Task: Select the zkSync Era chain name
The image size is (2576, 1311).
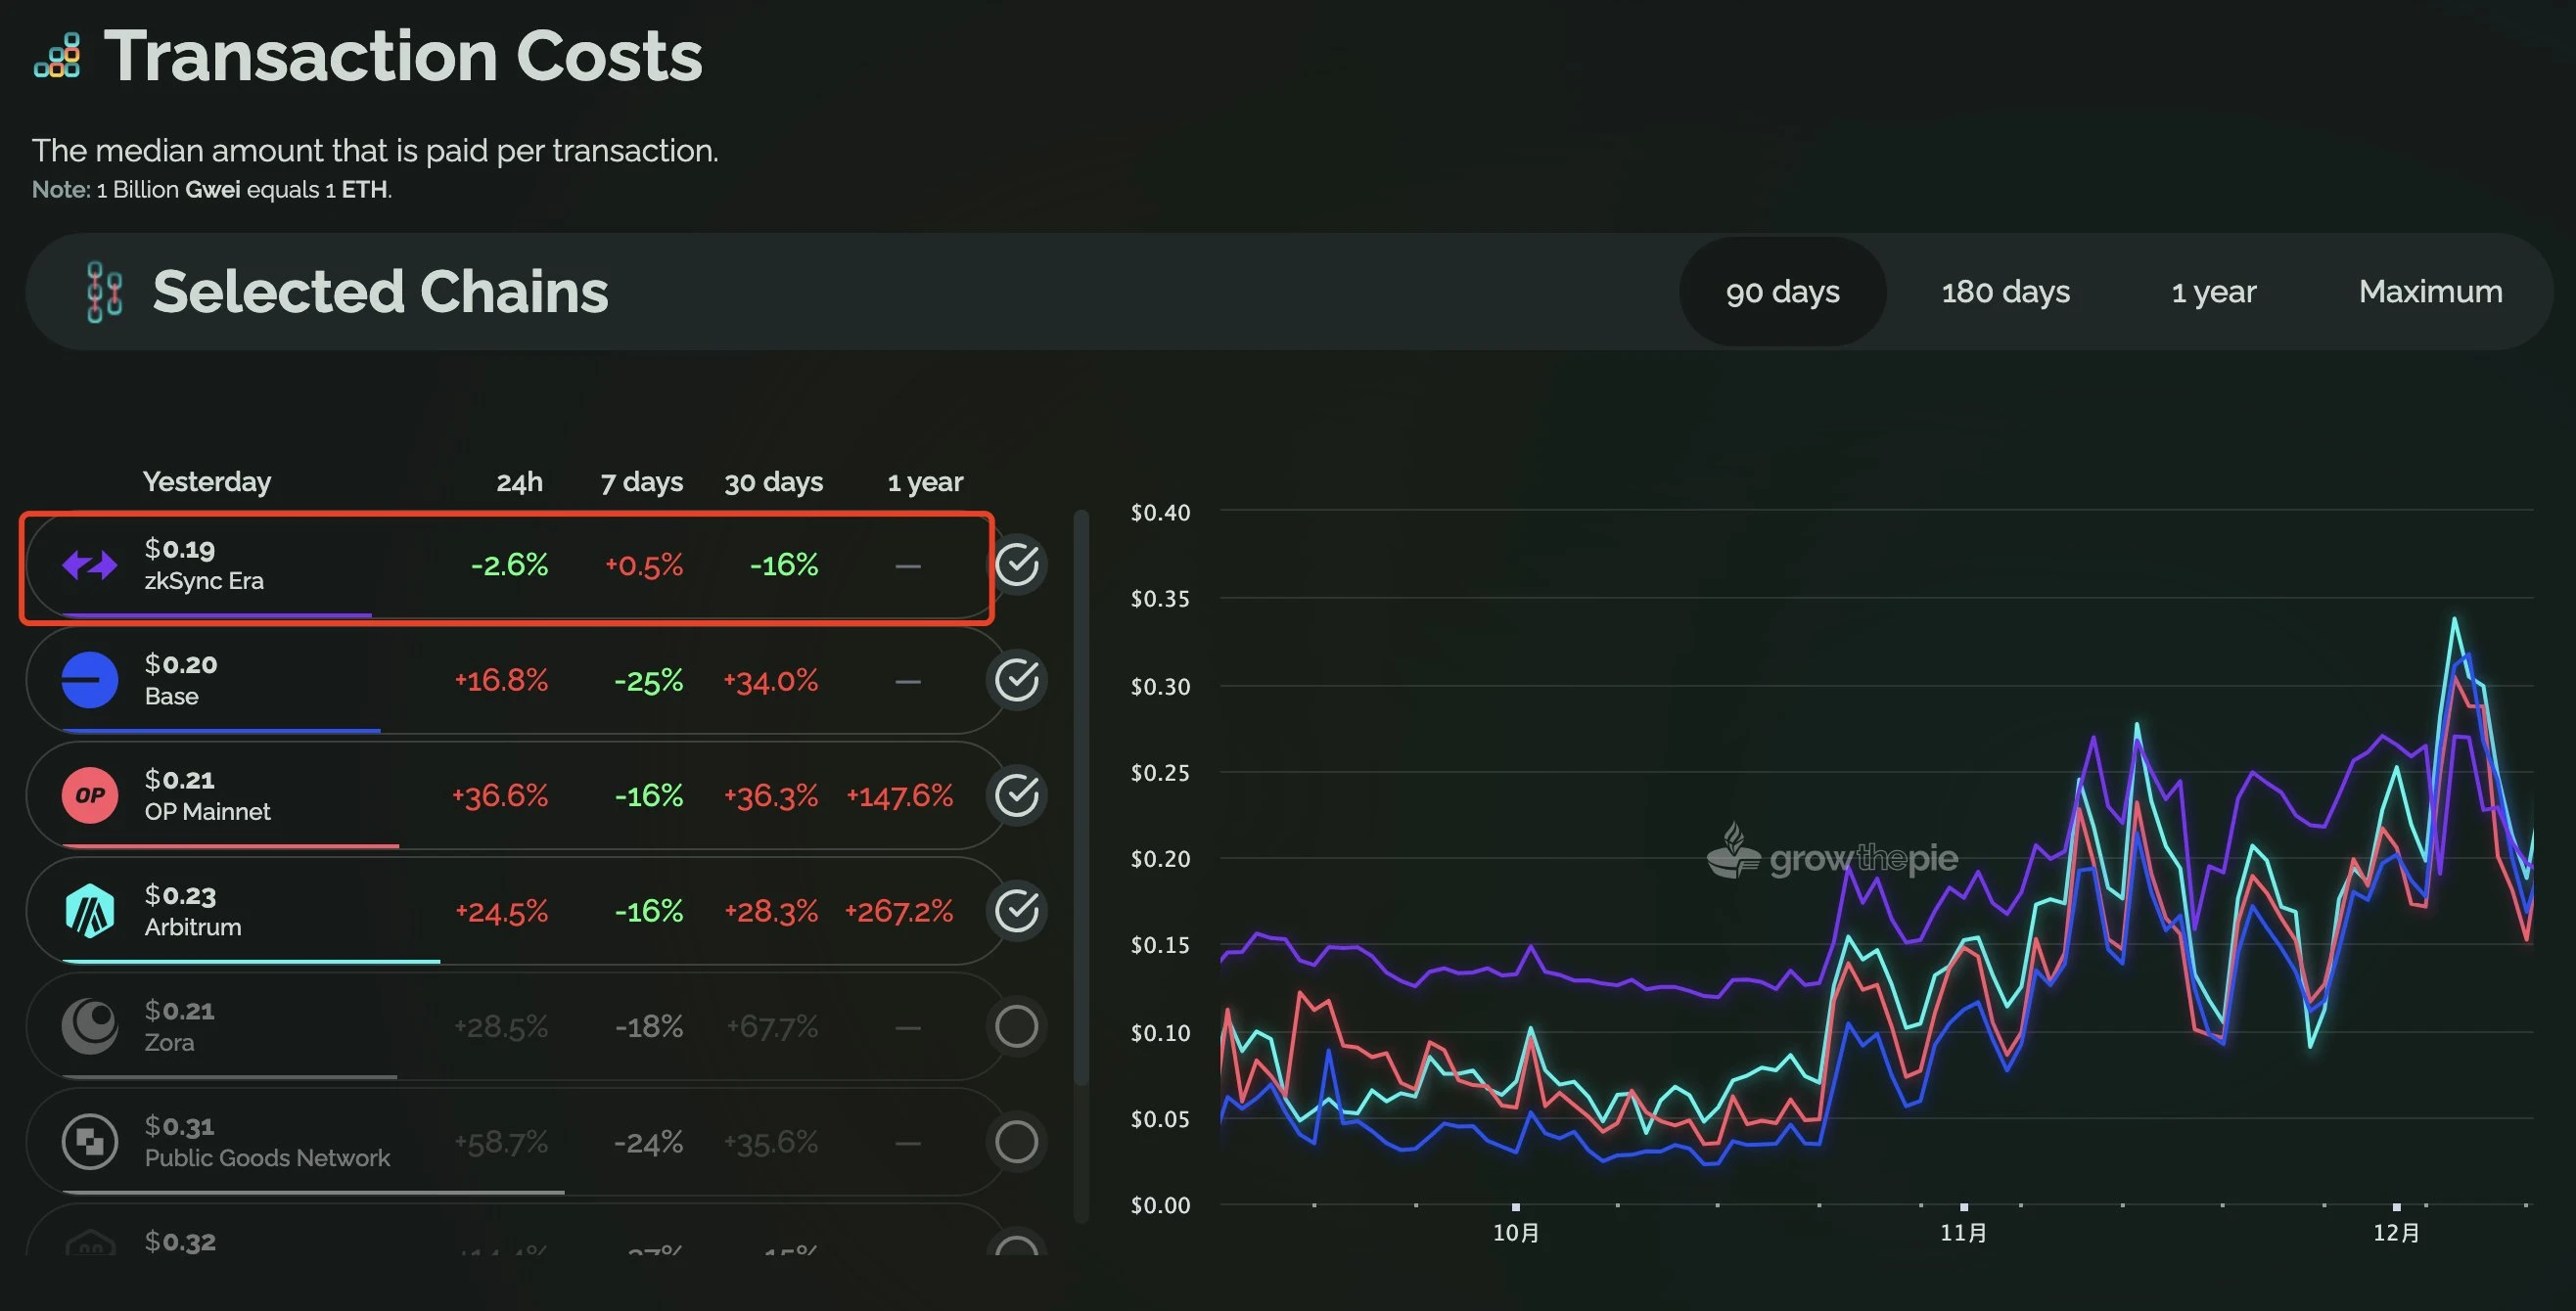Action: pyautogui.click(x=204, y=581)
